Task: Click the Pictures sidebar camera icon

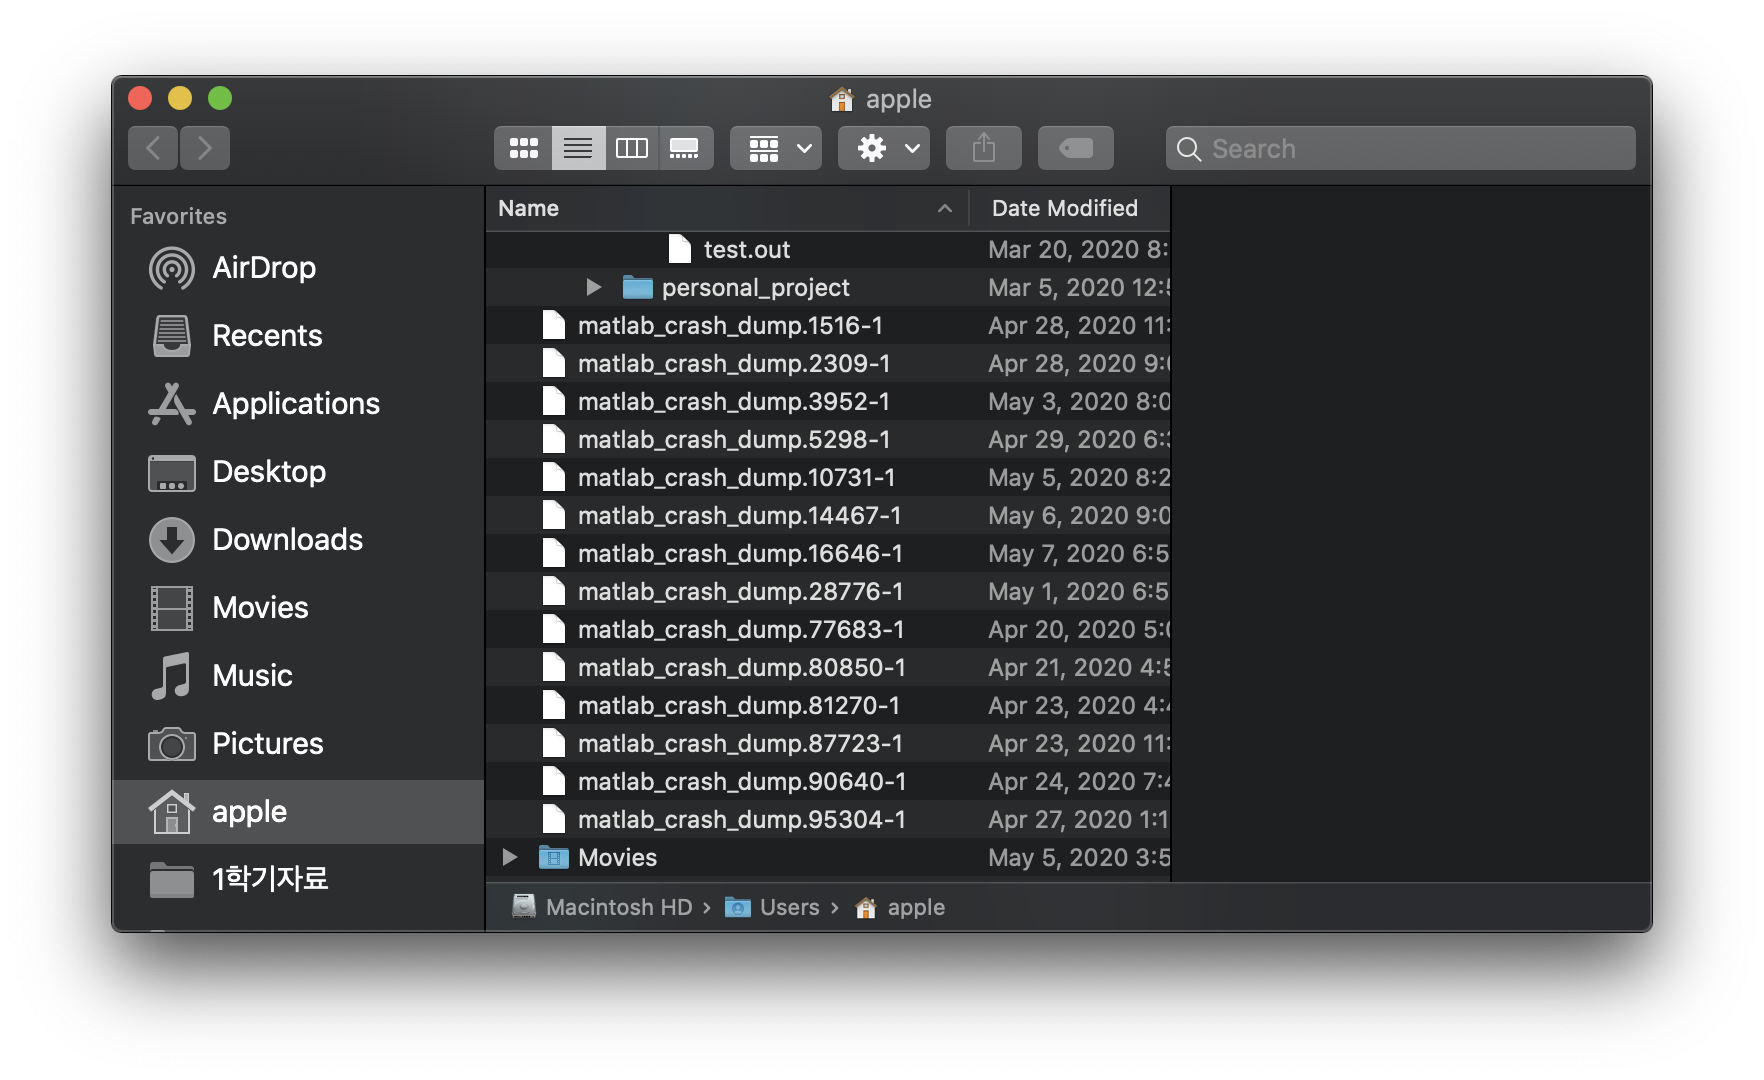Action: tap(172, 744)
